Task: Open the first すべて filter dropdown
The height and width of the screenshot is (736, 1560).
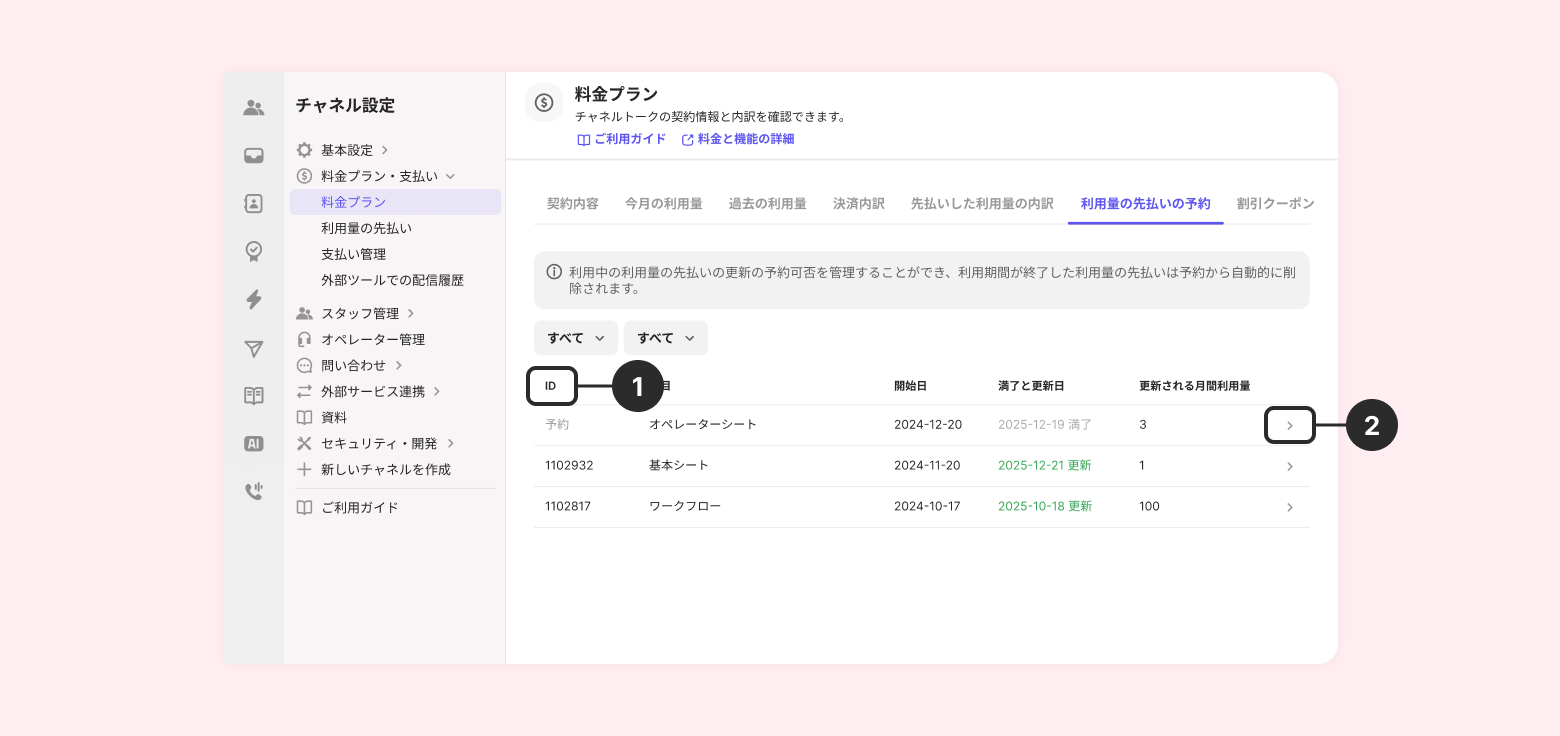Action: click(575, 338)
